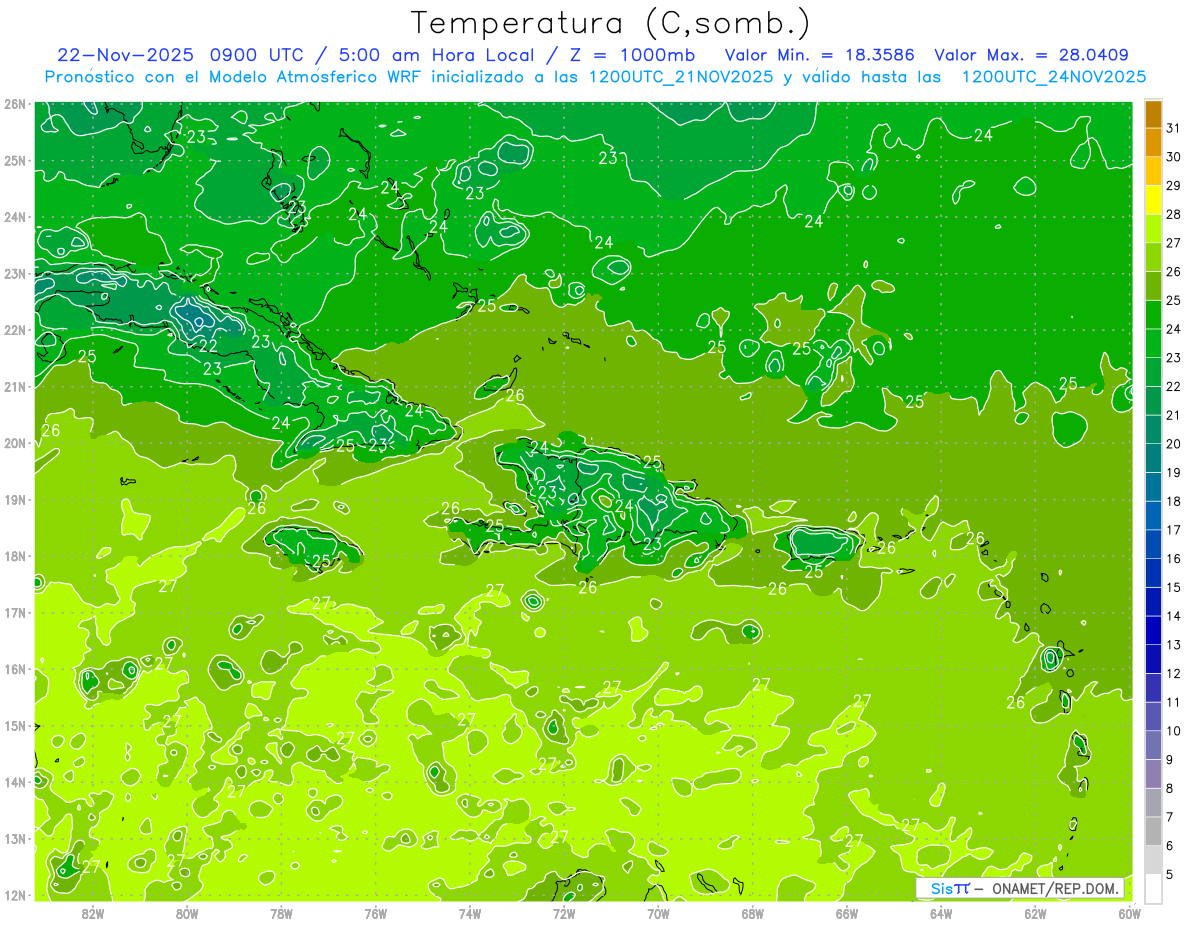The width and height of the screenshot is (1200, 927).
Task: Click the 20N latitude axis label
Action: pos(15,443)
